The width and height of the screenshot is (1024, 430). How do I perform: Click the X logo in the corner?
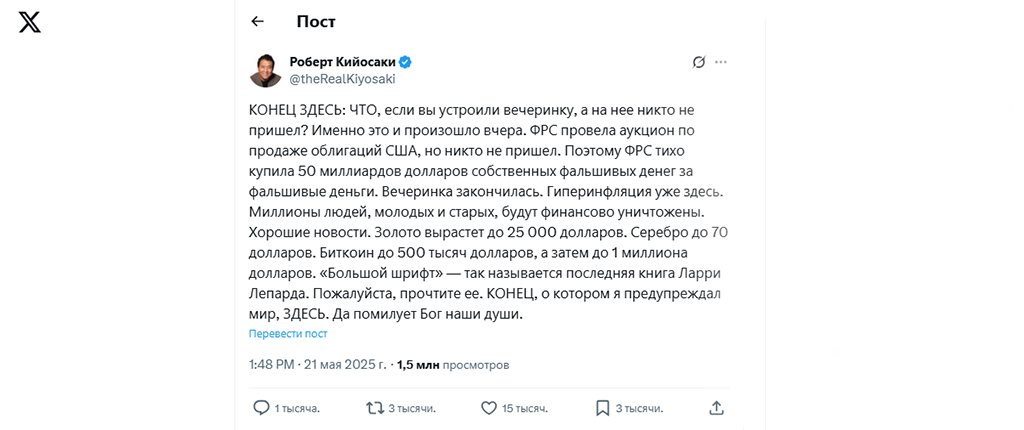coord(30,22)
